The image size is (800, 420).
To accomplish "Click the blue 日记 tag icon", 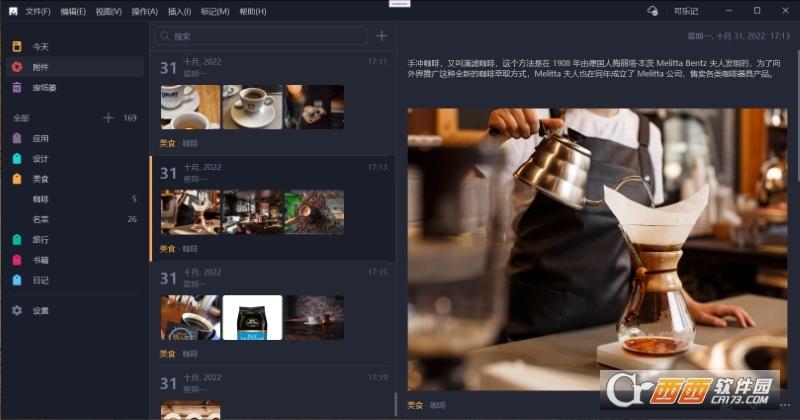I will 17,280.
